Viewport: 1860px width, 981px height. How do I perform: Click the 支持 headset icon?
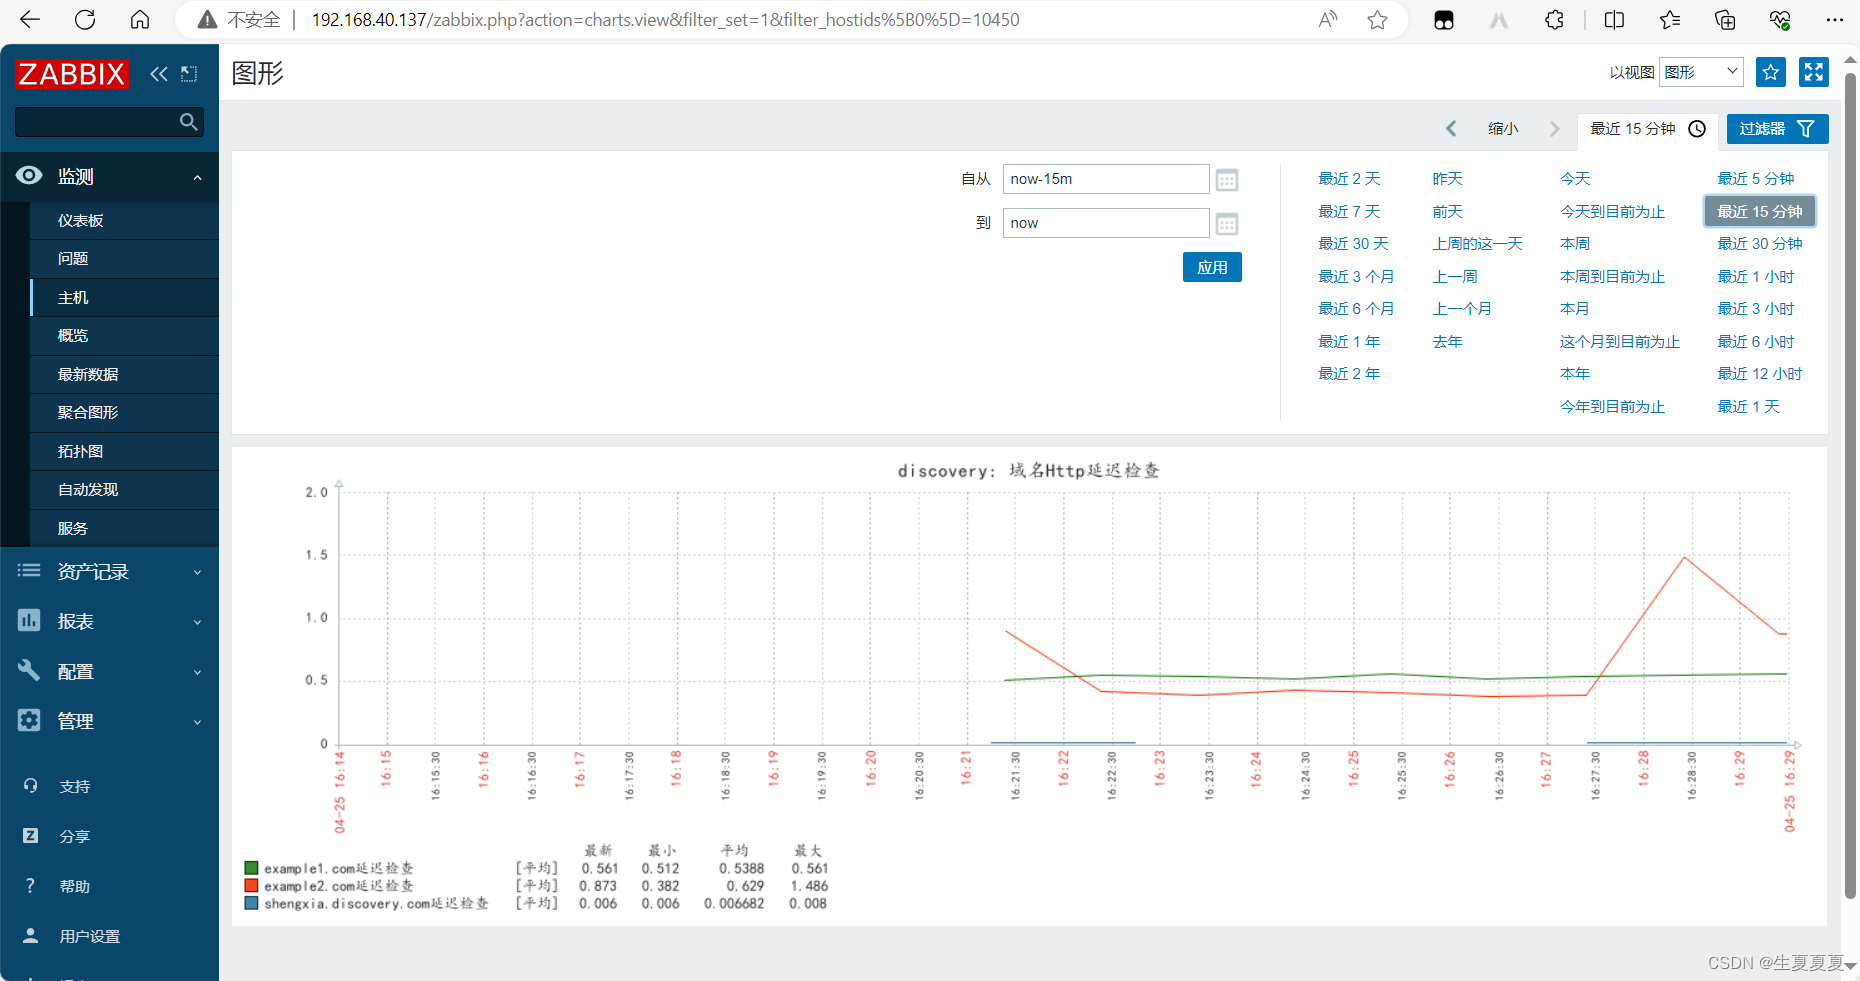pyautogui.click(x=31, y=786)
